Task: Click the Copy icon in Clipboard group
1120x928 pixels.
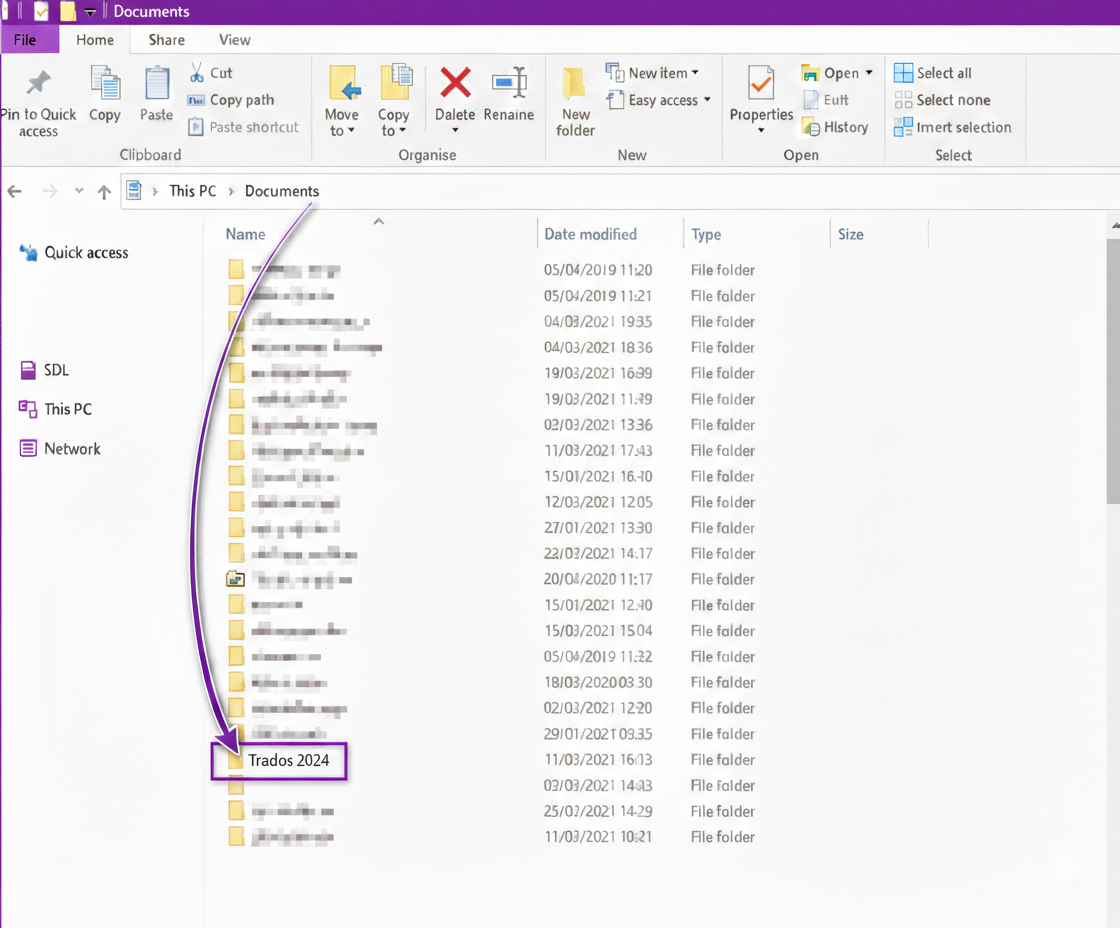Action: (x=105, y=84)
